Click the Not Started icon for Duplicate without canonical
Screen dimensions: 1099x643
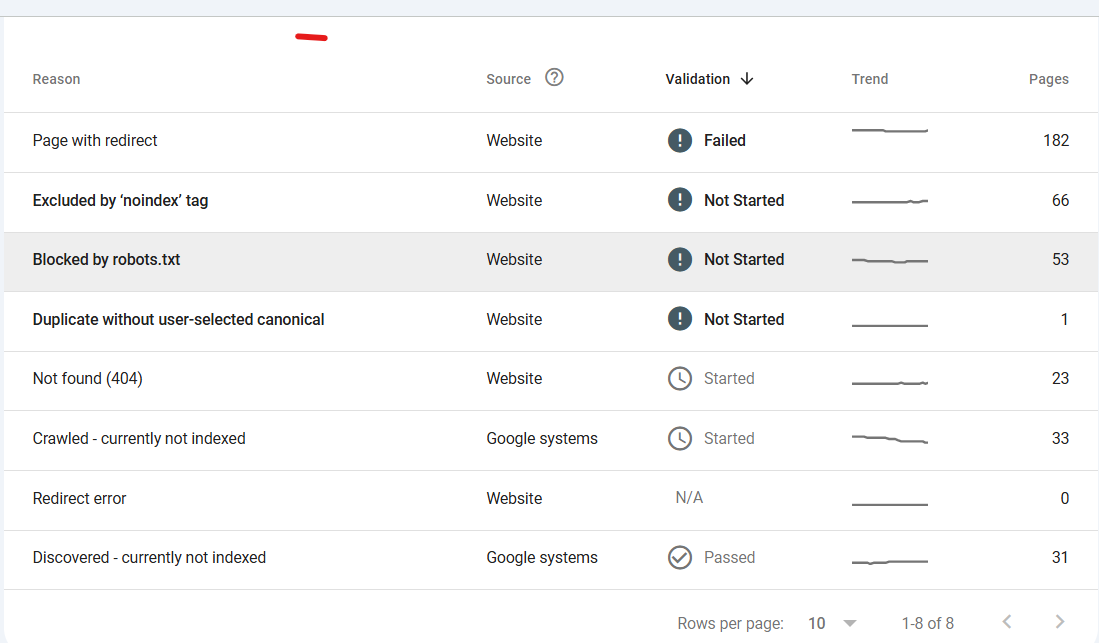(x=680, y=319)
